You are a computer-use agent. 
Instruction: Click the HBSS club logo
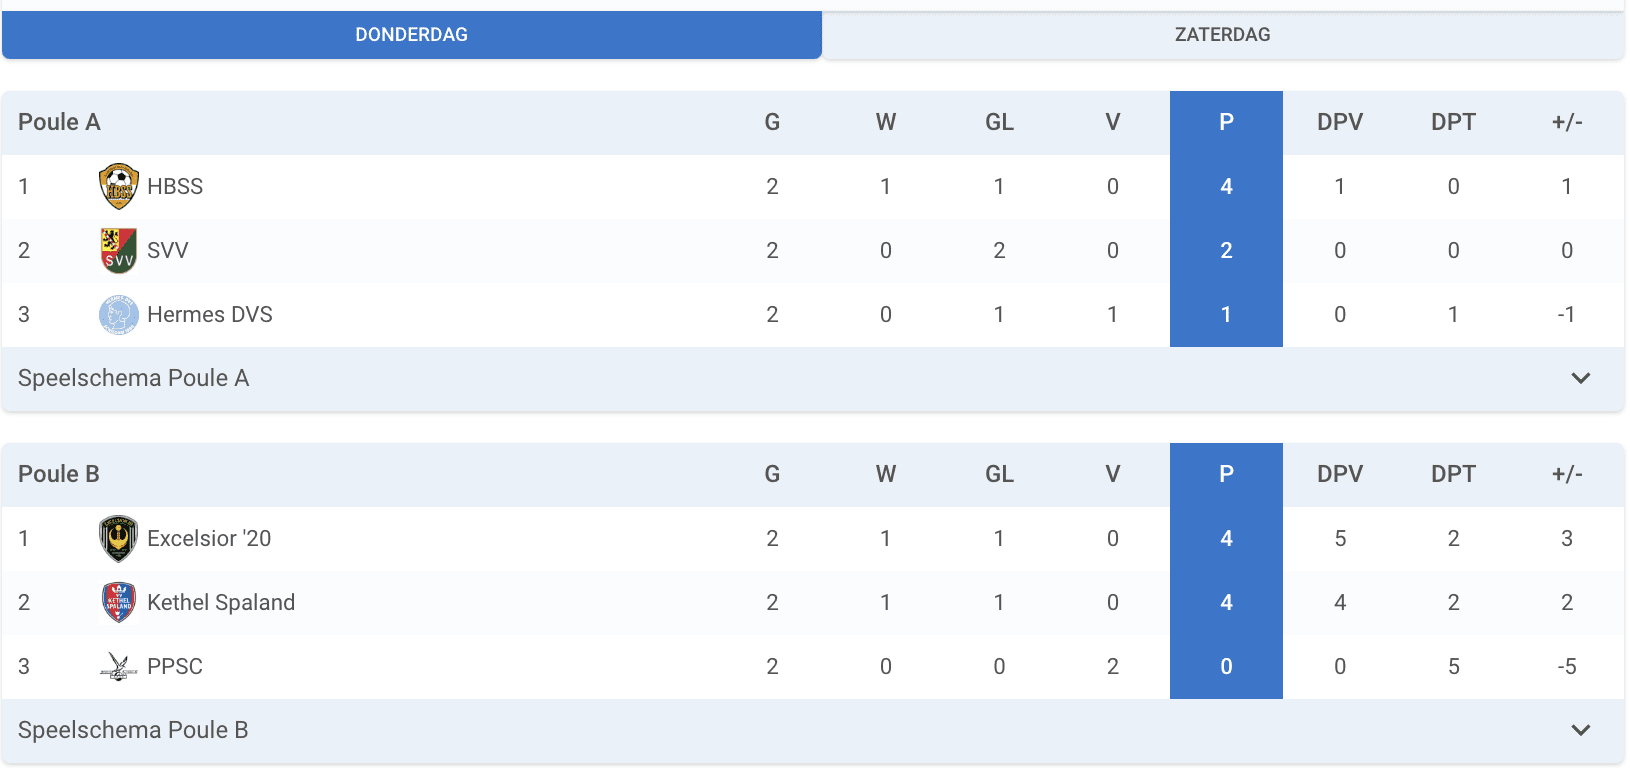119,187
